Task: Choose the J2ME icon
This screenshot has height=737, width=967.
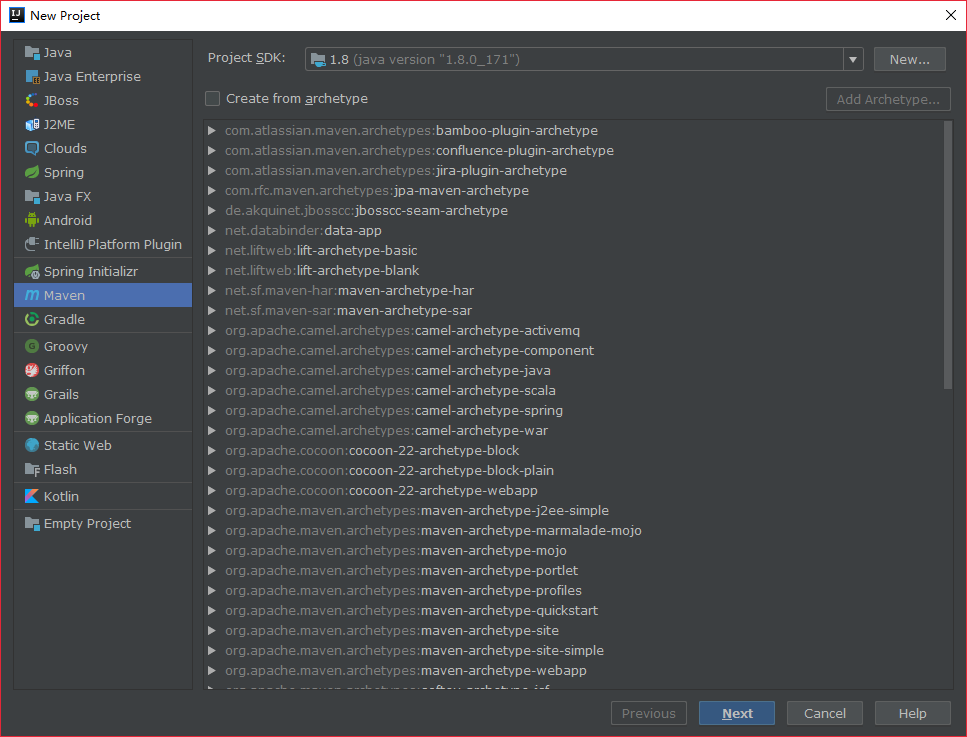Action: pyautogui.click(x=32, y=125)
